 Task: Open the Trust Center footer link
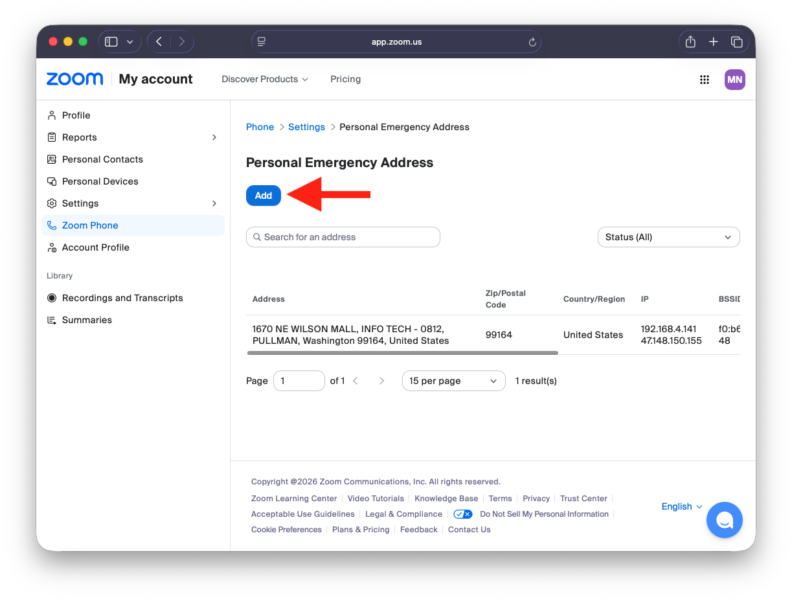(583, 498)
